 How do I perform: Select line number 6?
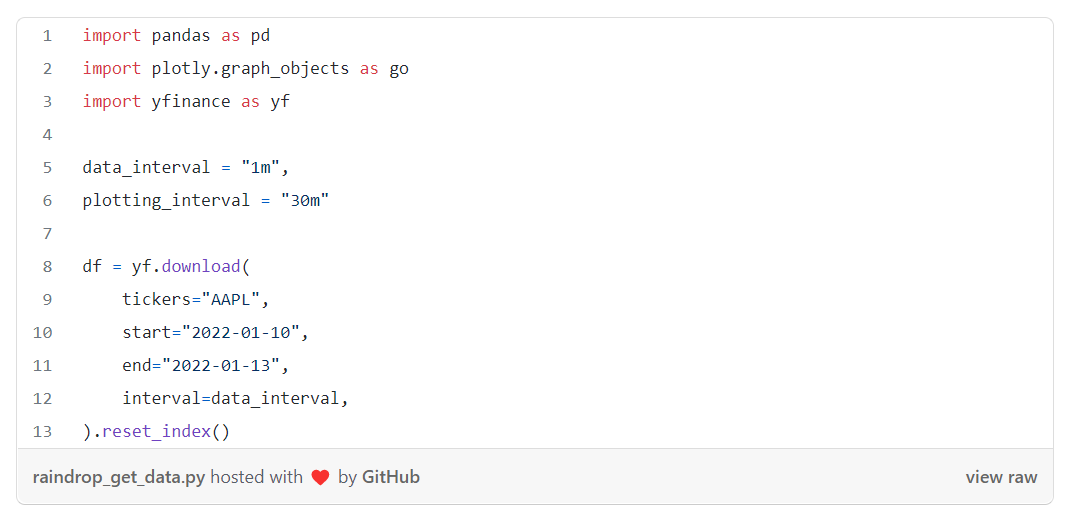point(47,201)
